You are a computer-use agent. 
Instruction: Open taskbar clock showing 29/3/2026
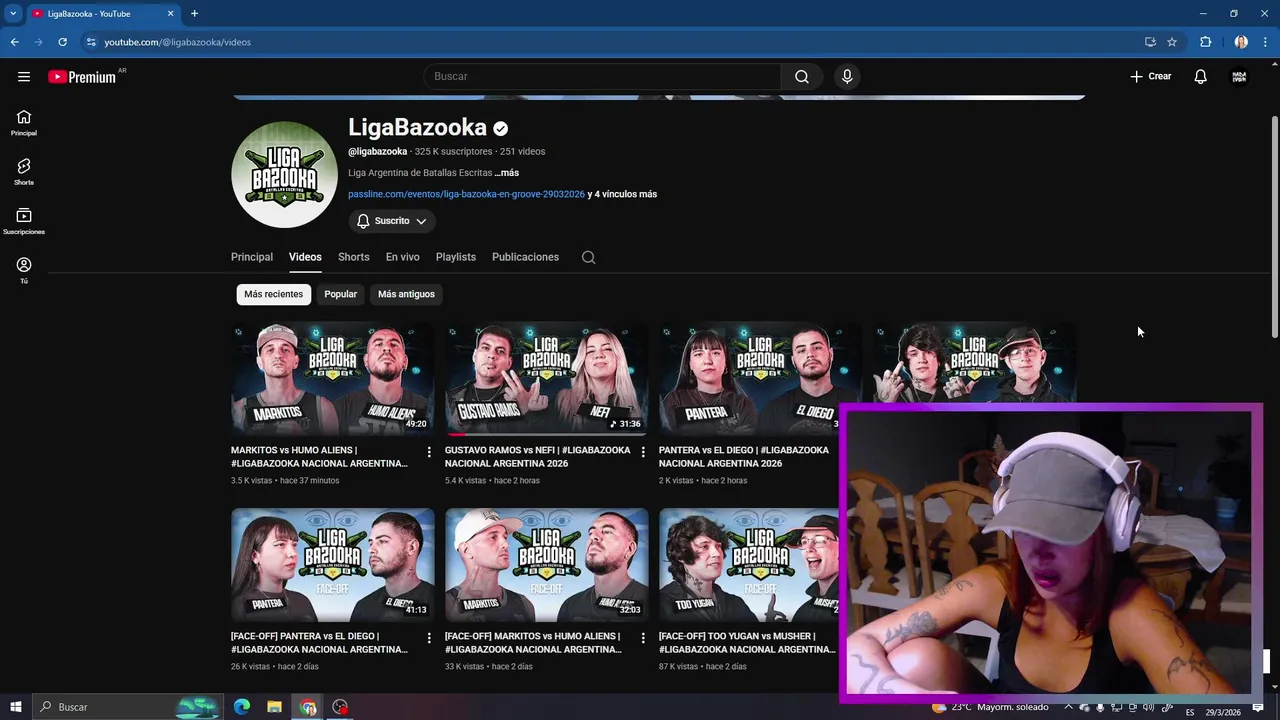[1223, 712]
